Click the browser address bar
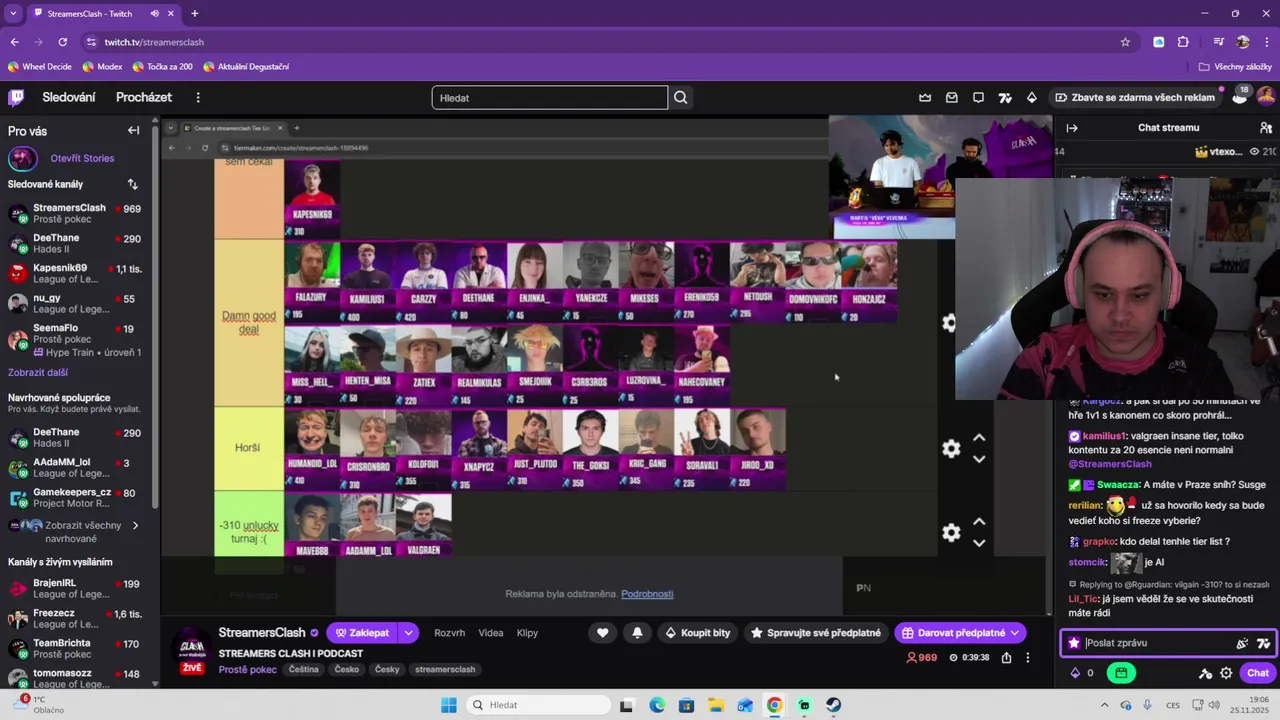Screen dimensions: 1280x720 click(600, 42)
